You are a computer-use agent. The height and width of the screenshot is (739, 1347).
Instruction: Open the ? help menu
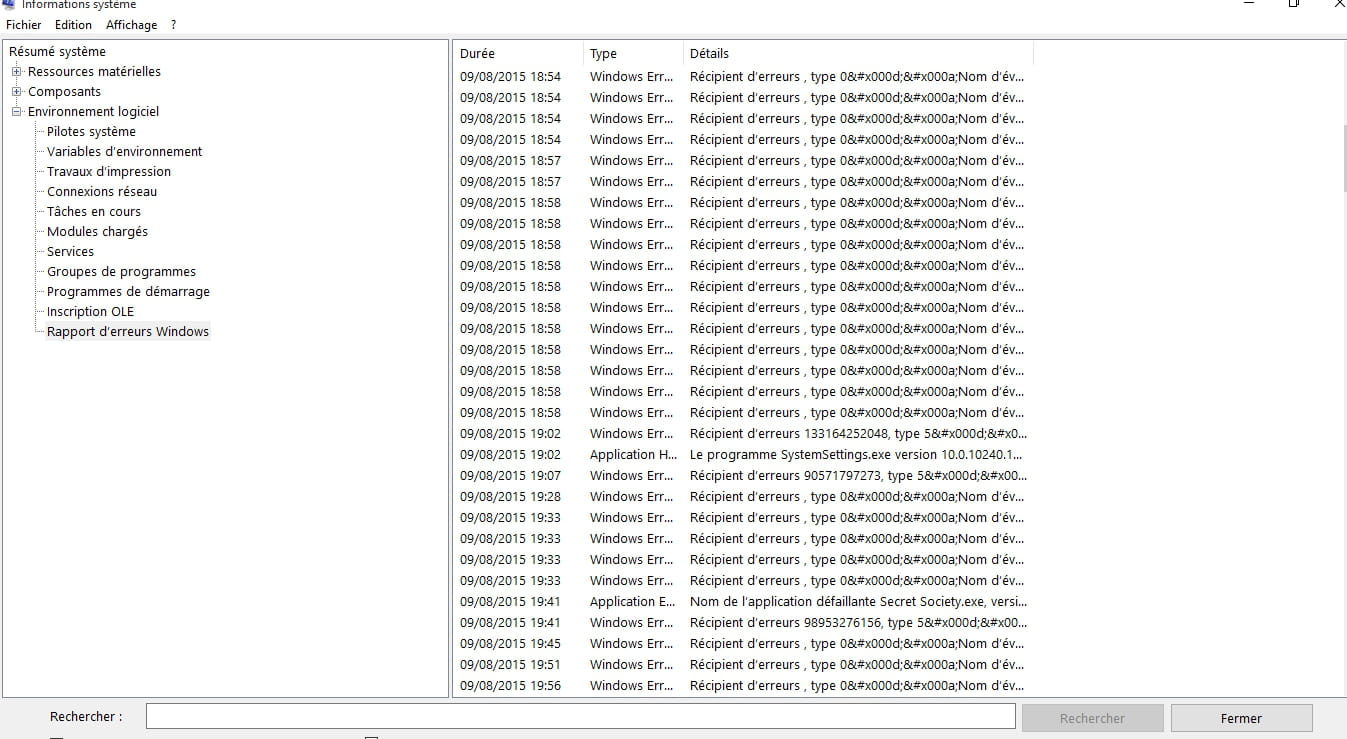(x=173, y=25)
